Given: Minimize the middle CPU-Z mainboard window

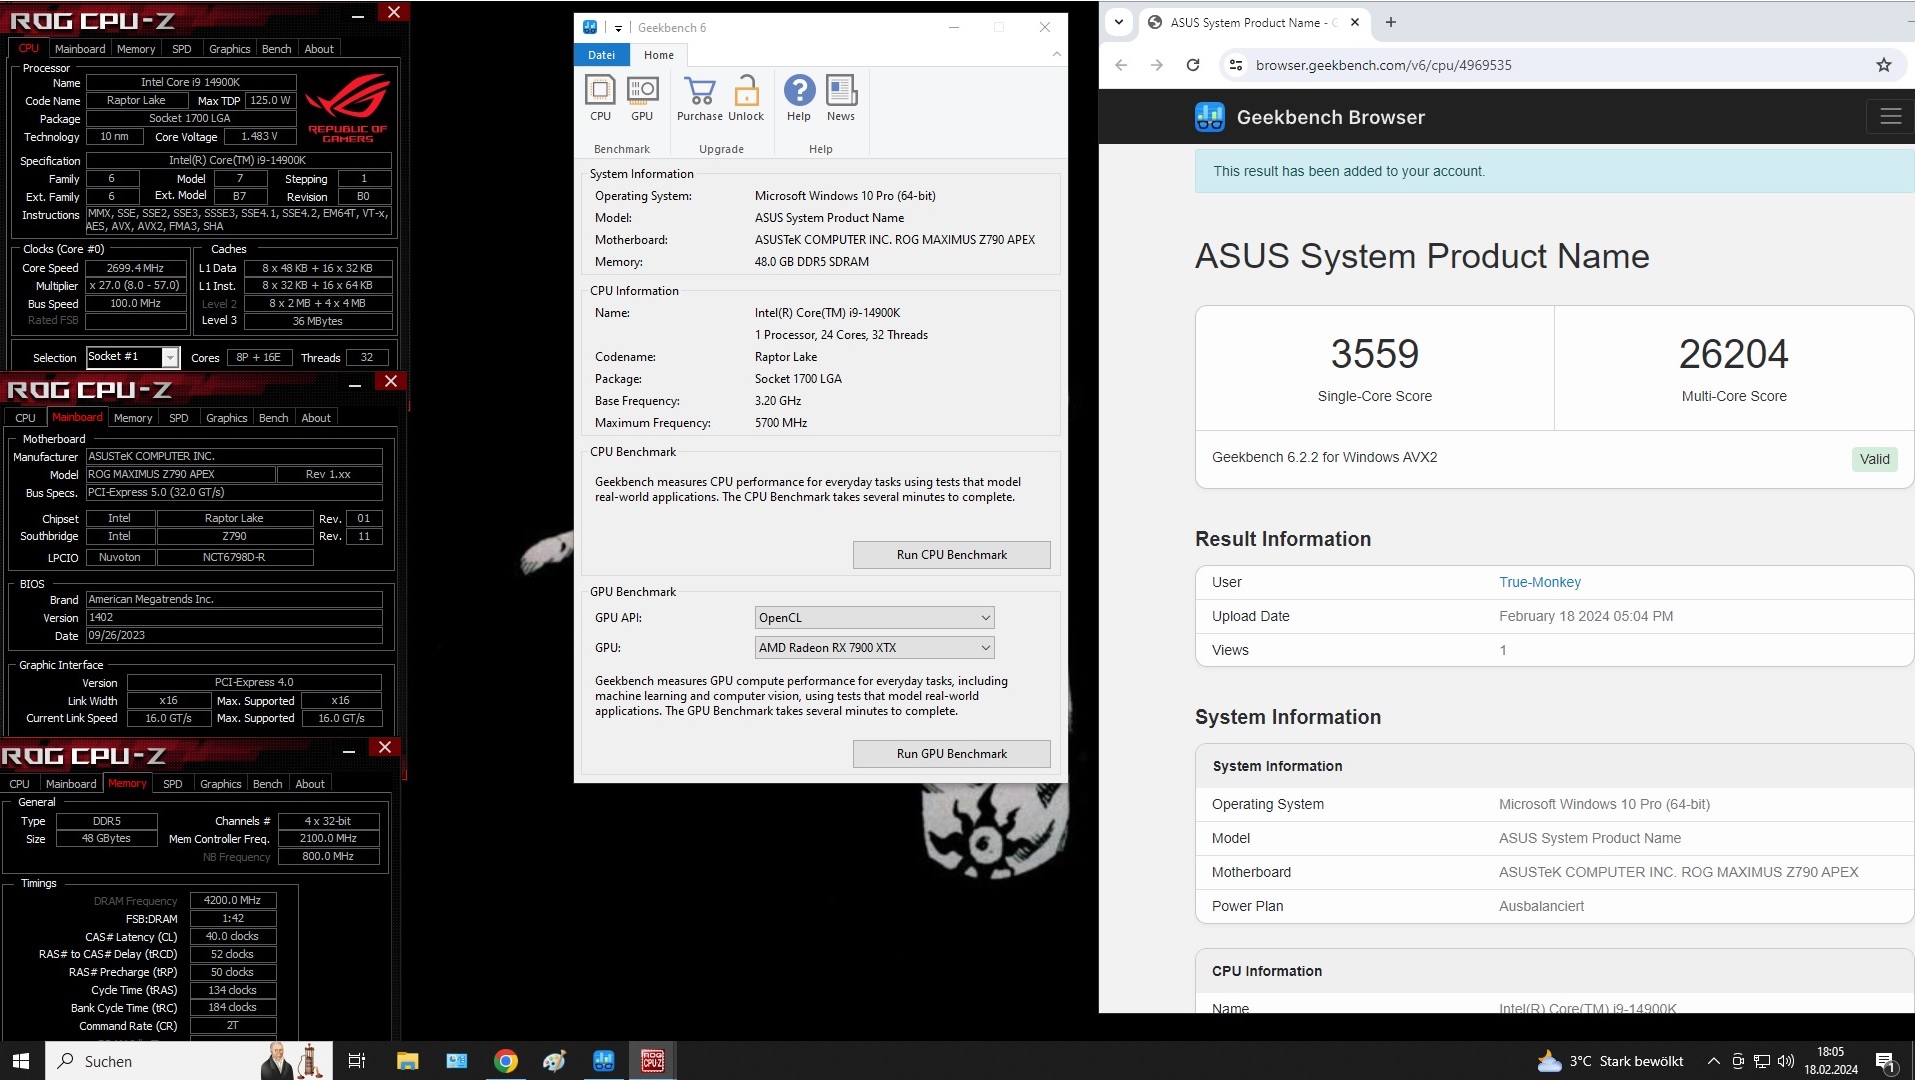Looking at the screenshot, I should 354,384.
